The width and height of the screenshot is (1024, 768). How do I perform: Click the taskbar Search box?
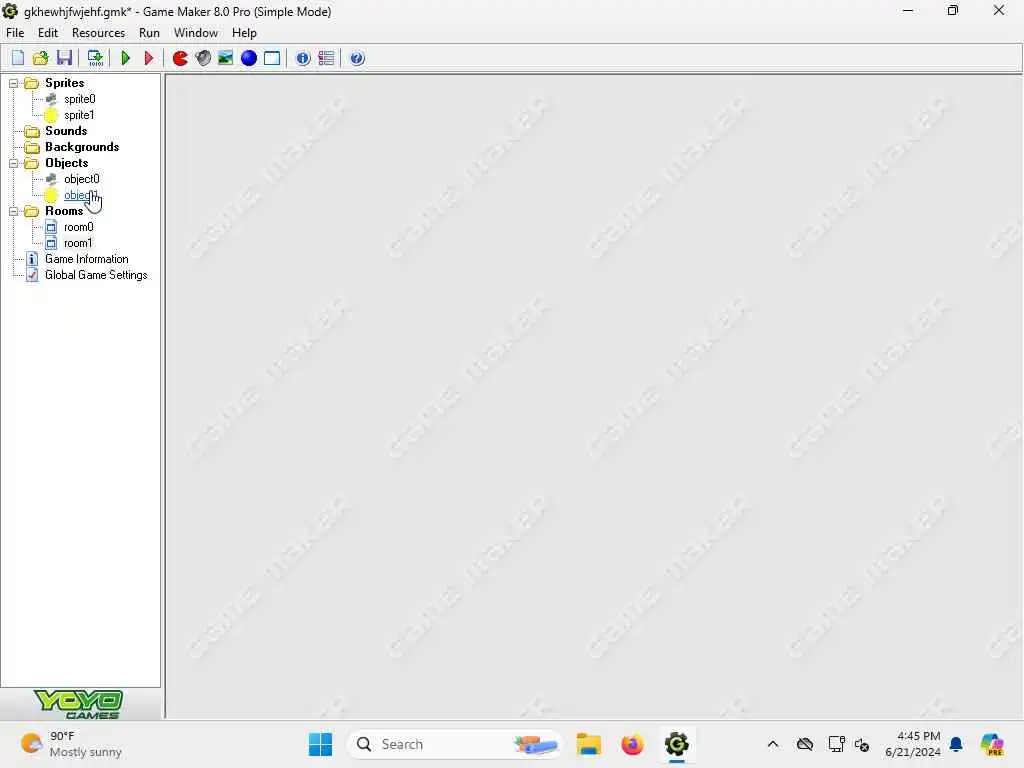455,744
